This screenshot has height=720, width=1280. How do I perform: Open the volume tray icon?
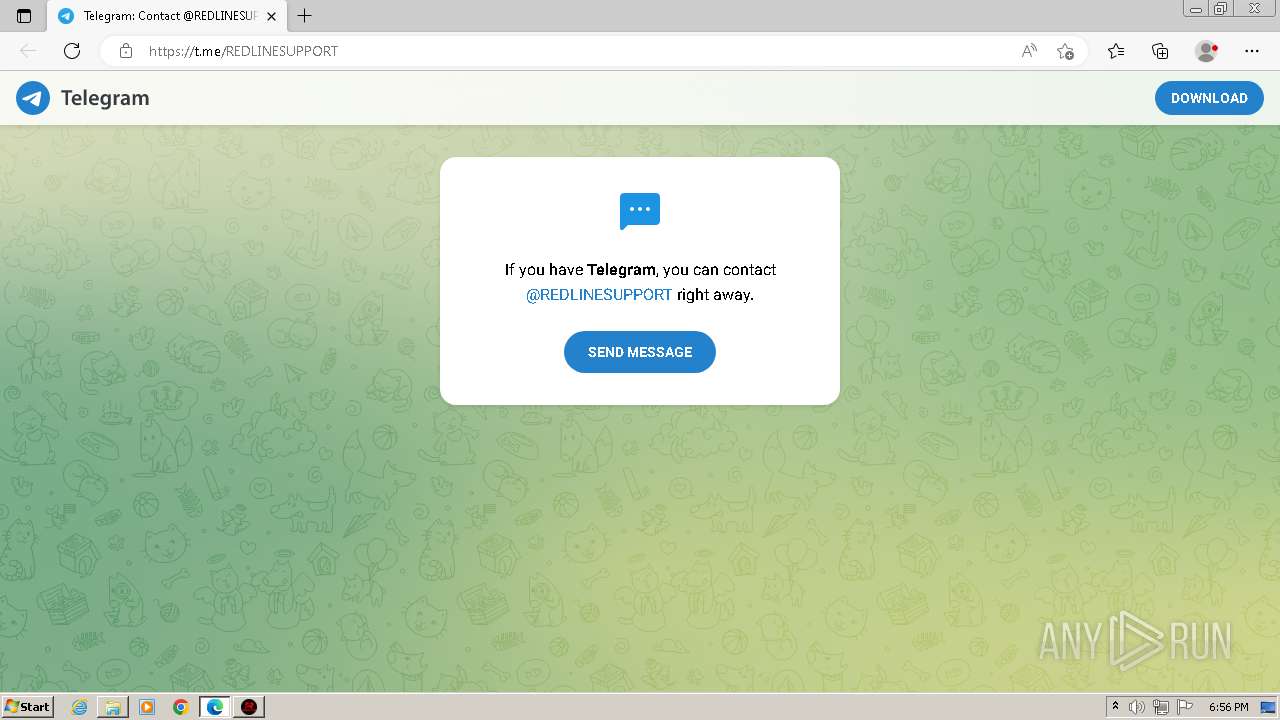[x=1137, y=707]
